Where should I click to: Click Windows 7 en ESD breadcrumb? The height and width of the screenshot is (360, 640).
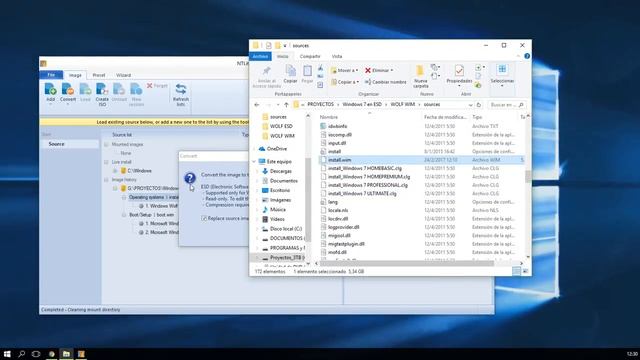coord(362,104)
